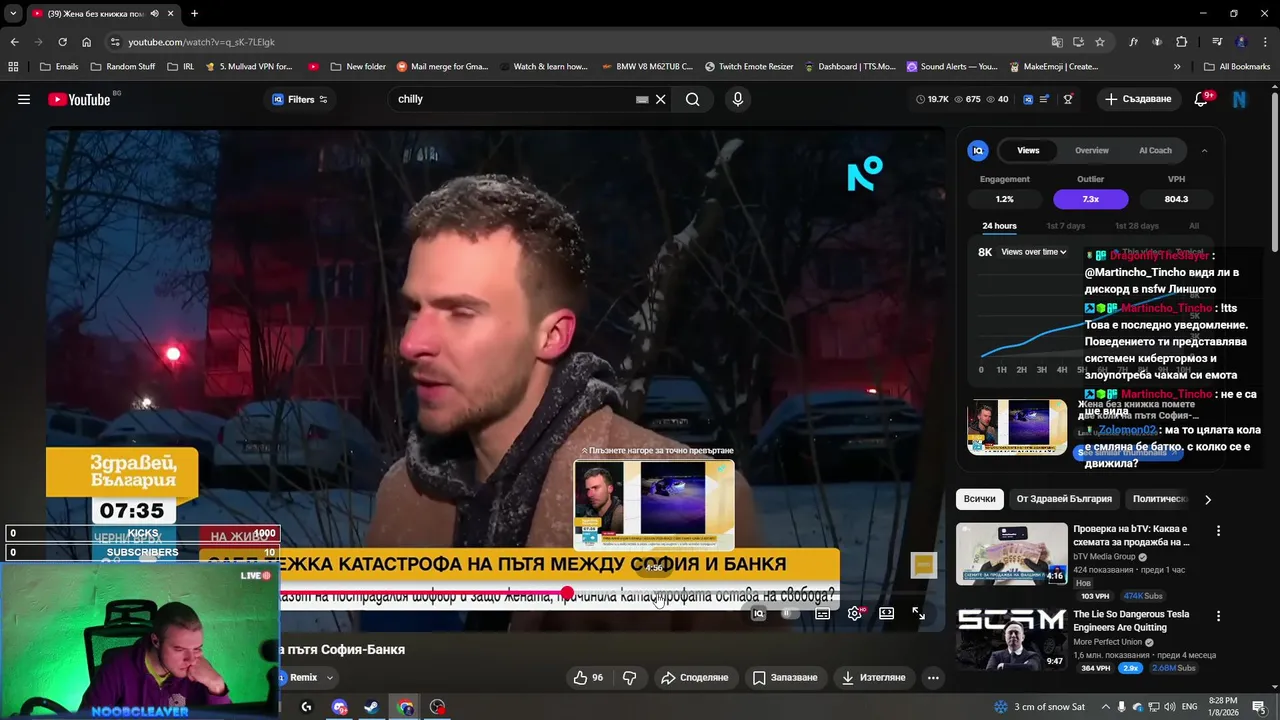Open options menu for Tesla Engineers video
This screenshot has width=1280, height=720.
click(x=1218, y=616)
